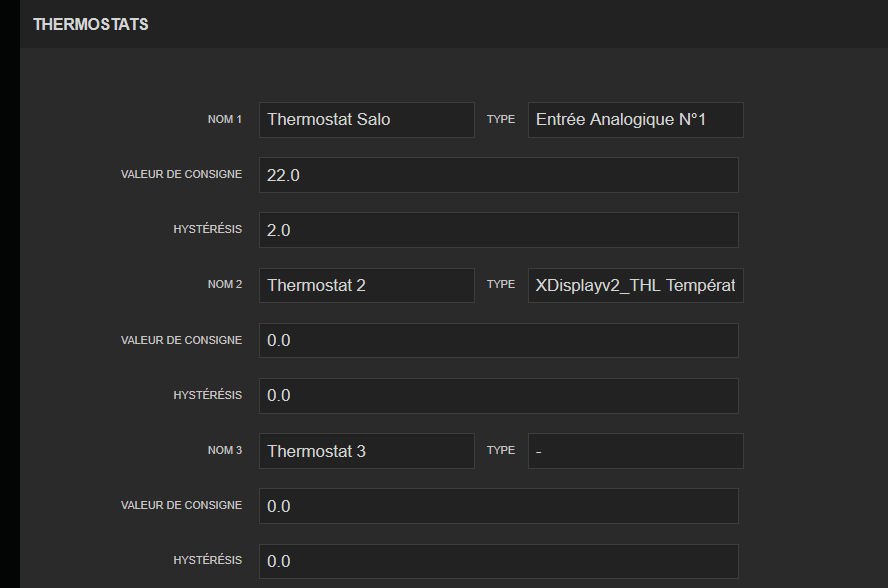The height and width of the screenshot is (588, 888).
Task: Focus the 2.0 hystérésis input field
Action: pyautogui.click(x=498, y=230)
